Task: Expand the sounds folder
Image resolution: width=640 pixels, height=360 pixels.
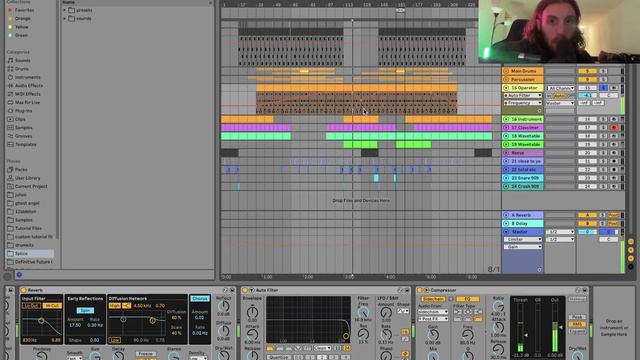Action: point(64,18)
